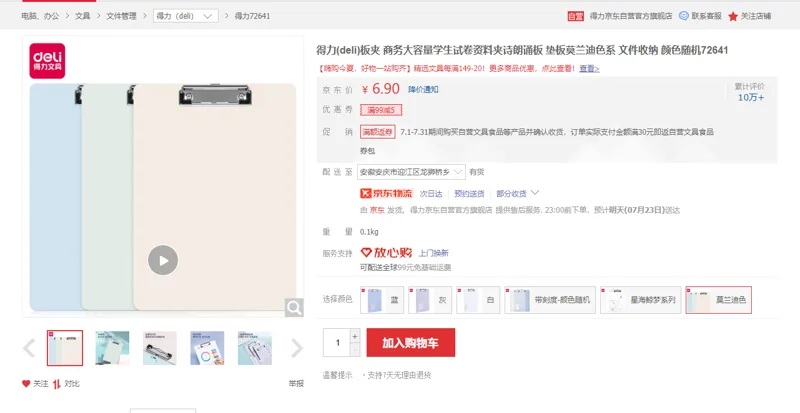Viewport: 800px width, 413px height.
Task: Select fifth product thumbnail
Action: (255, 348)
